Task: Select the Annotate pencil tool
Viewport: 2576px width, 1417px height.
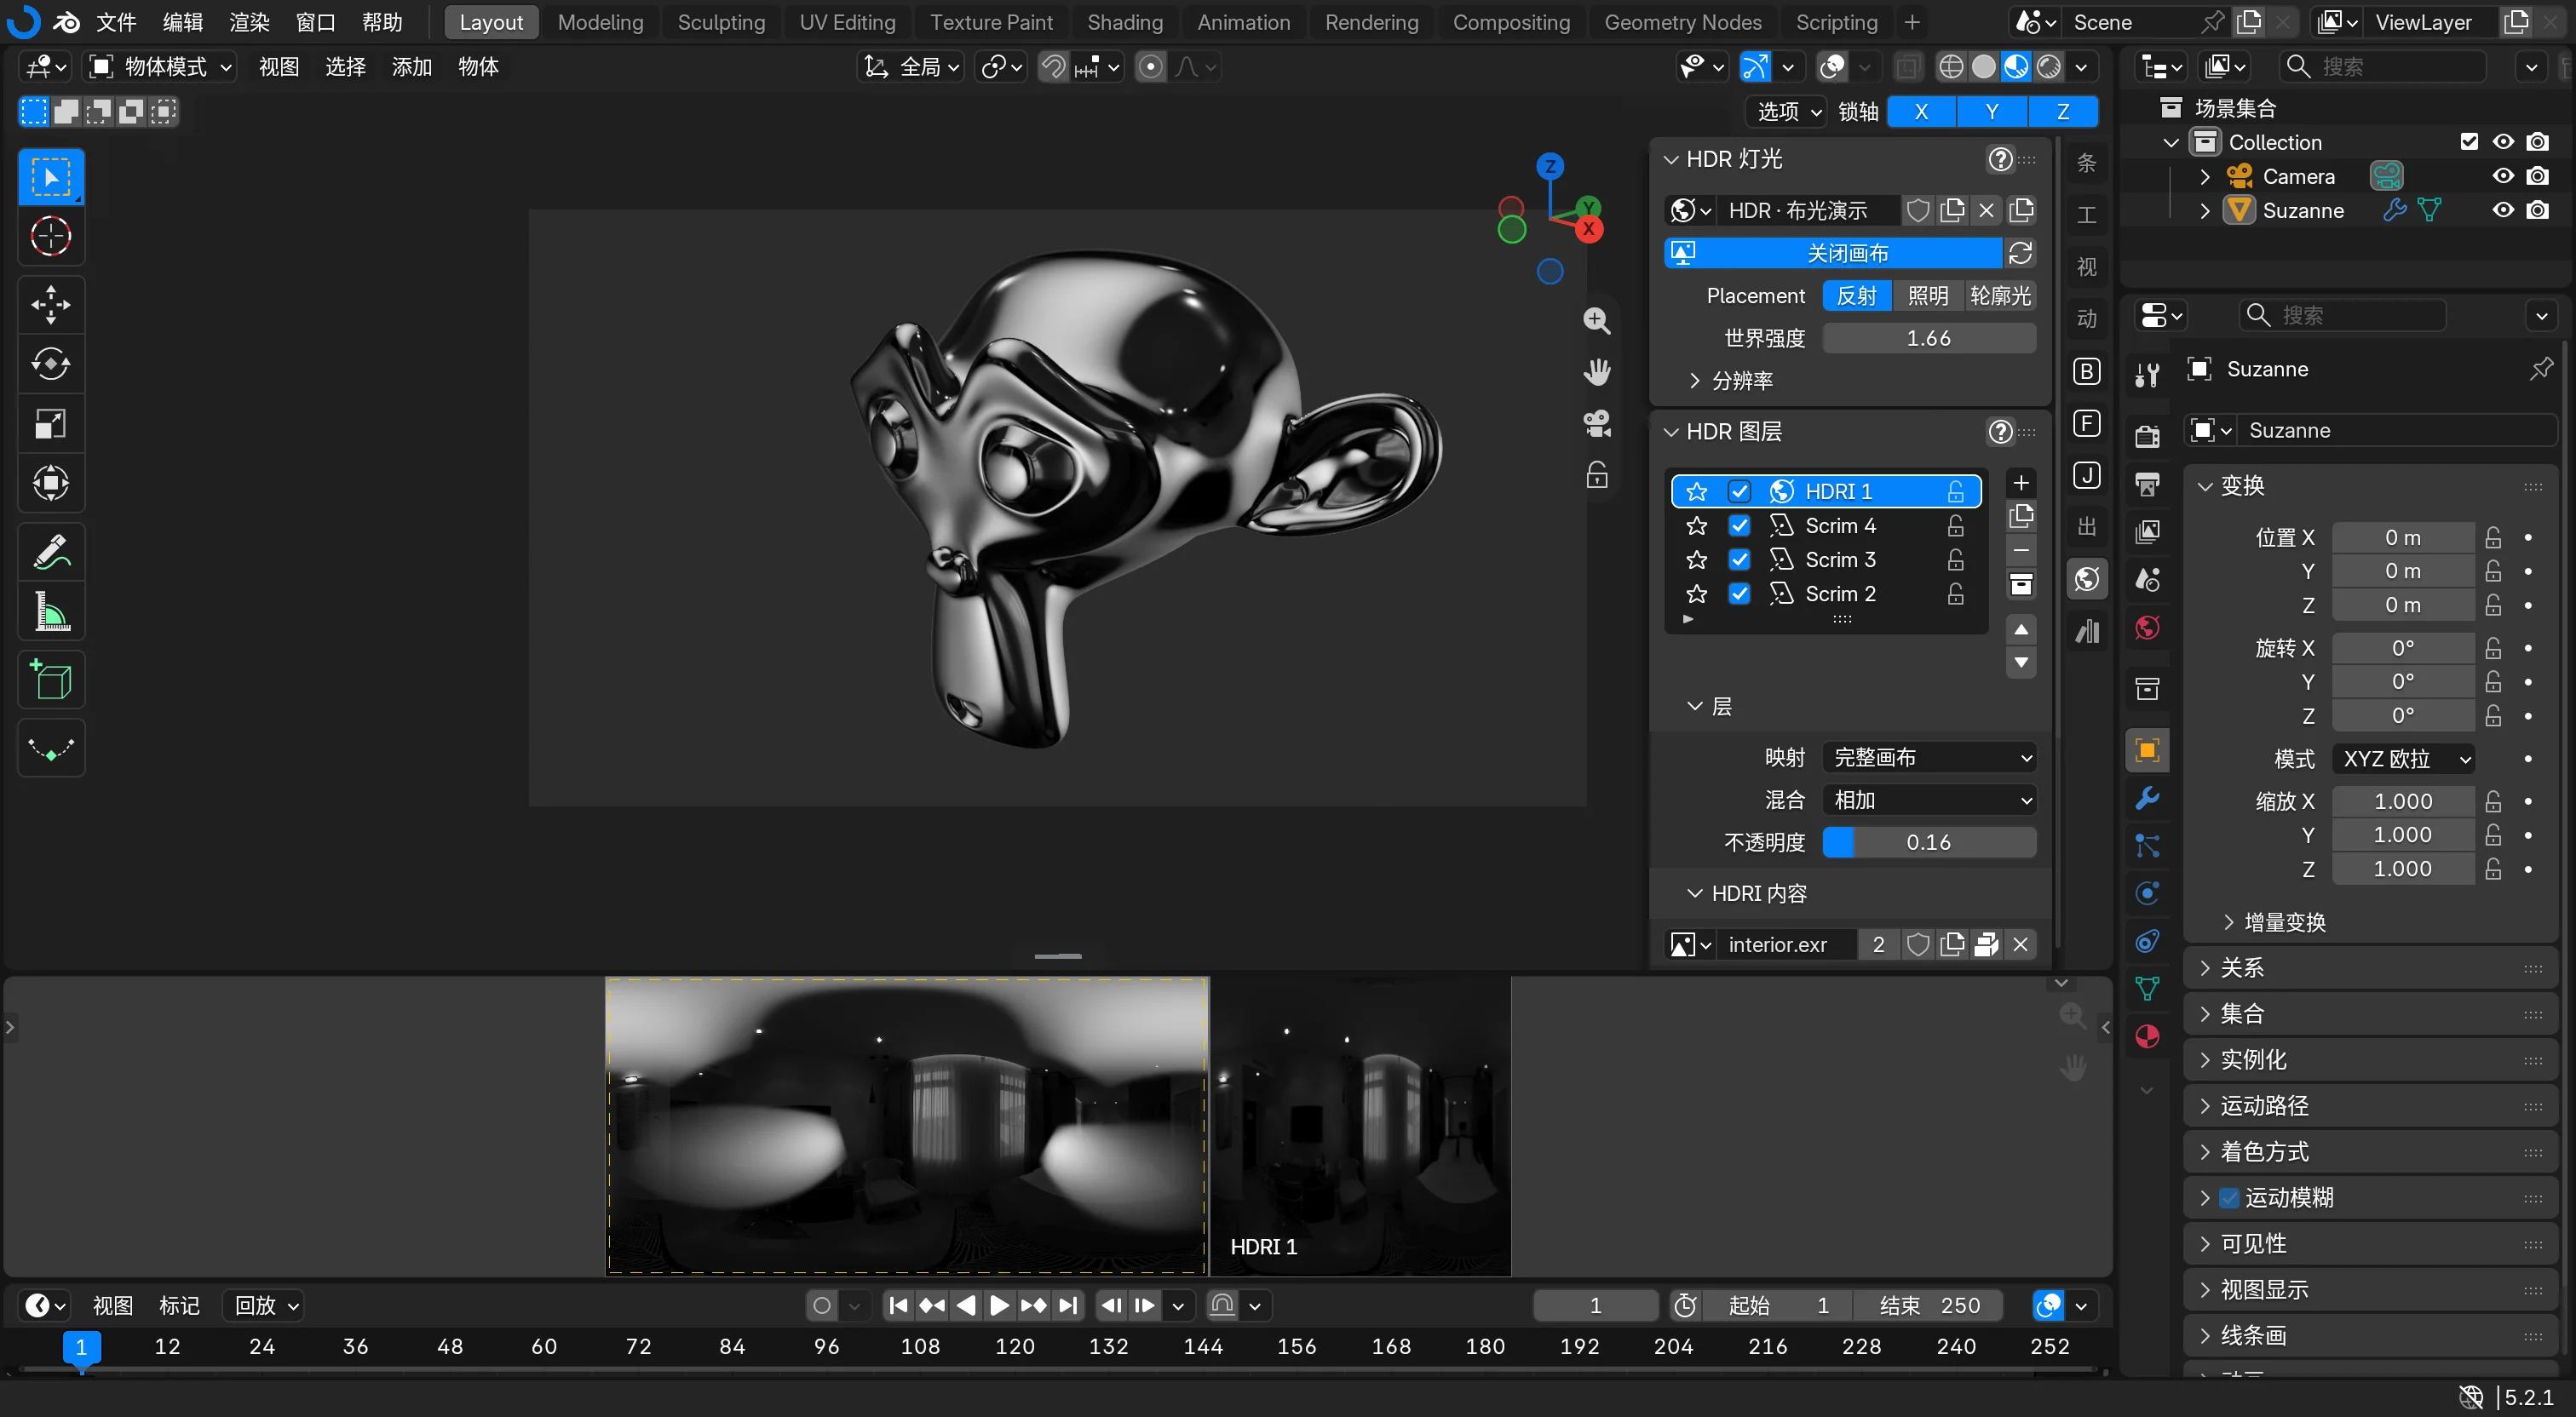Action: pyautogui.click(x=51, y=552)
